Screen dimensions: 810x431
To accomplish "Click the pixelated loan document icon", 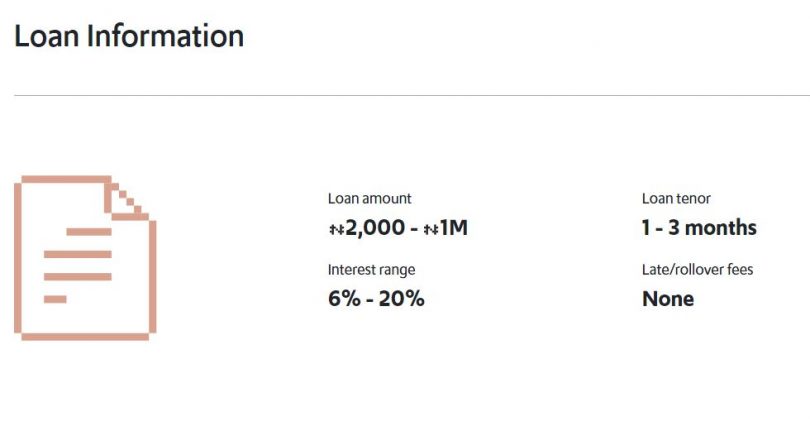I will (85, 258).
